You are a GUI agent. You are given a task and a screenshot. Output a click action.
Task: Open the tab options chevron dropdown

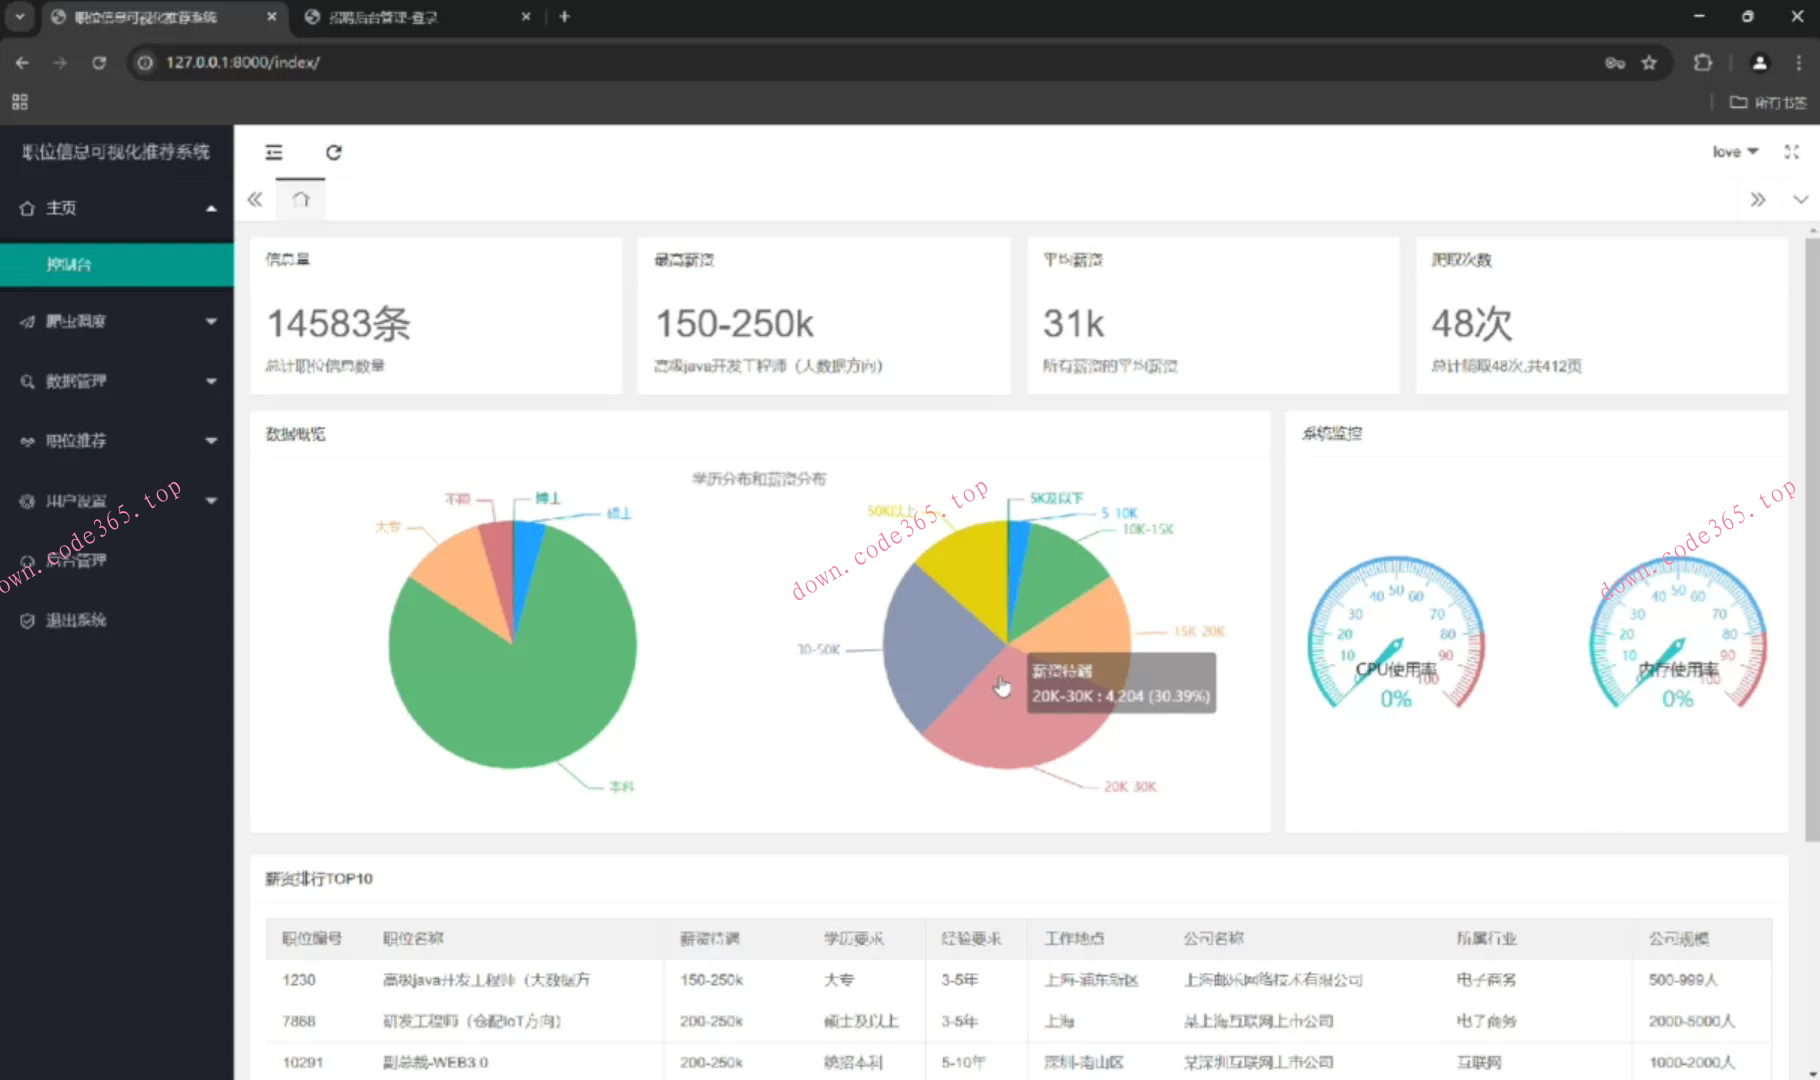(x=1800, y=200)
